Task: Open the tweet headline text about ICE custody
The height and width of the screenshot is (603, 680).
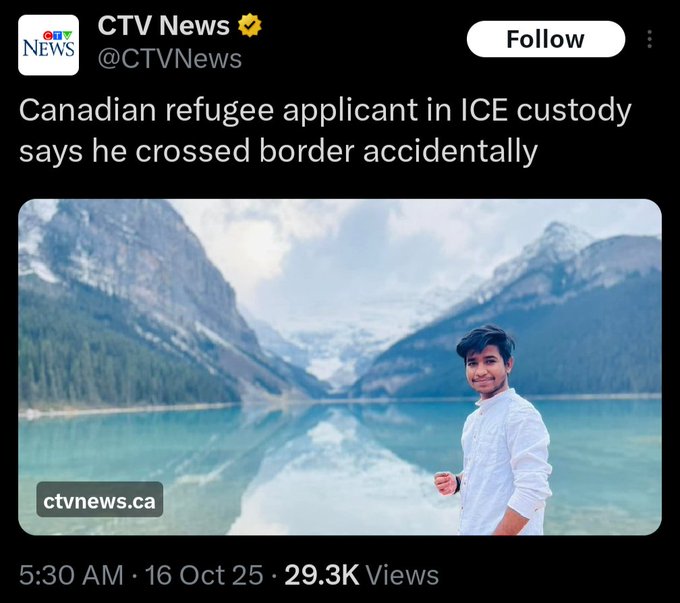Action: click(x=325, y=130)
